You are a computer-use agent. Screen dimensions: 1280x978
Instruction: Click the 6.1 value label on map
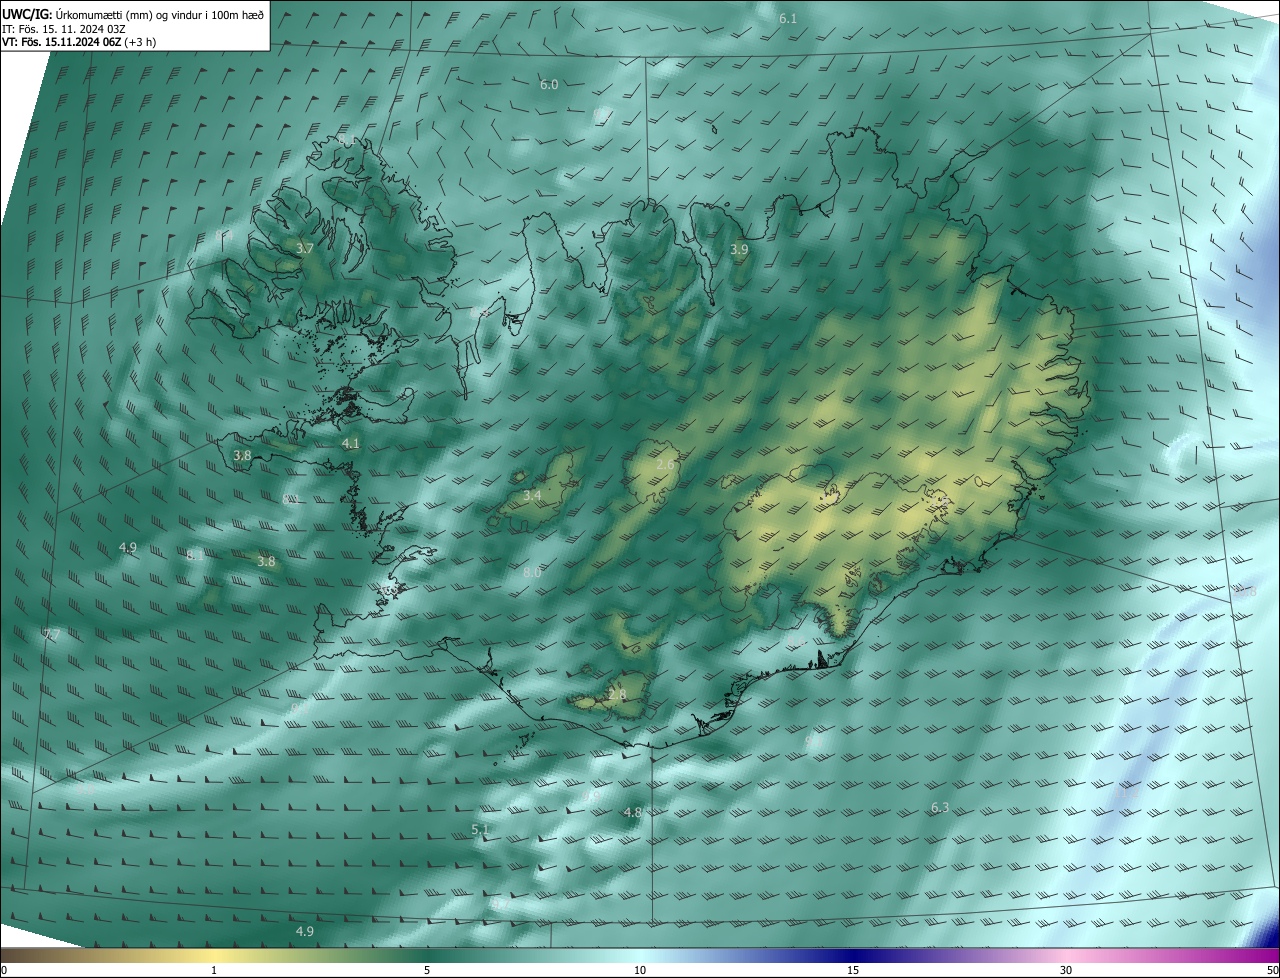(x=788, y=19)
